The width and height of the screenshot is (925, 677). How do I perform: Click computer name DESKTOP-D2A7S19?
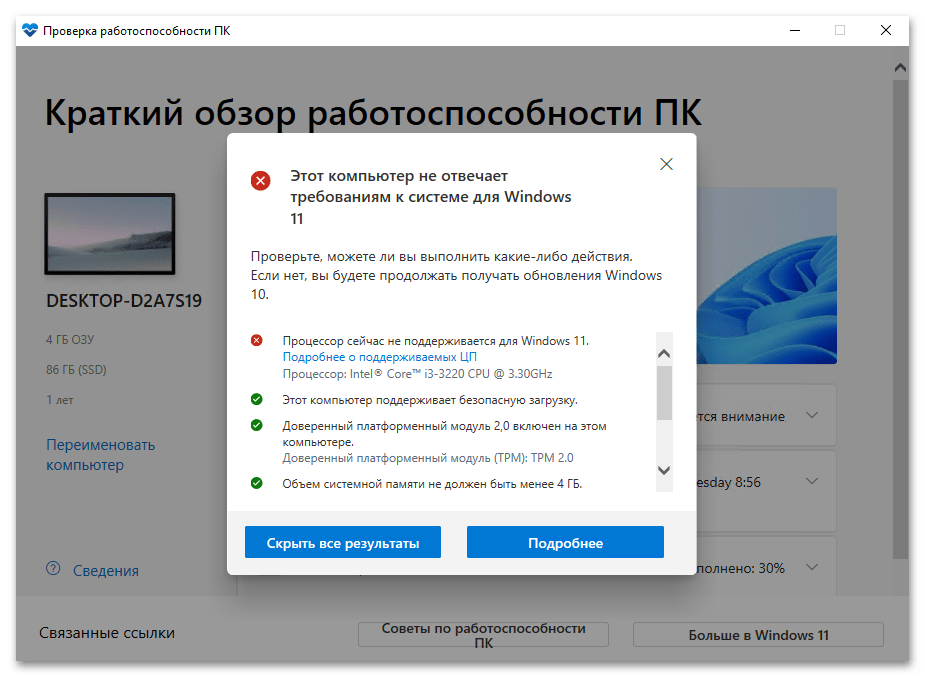[x=124, y=301]
